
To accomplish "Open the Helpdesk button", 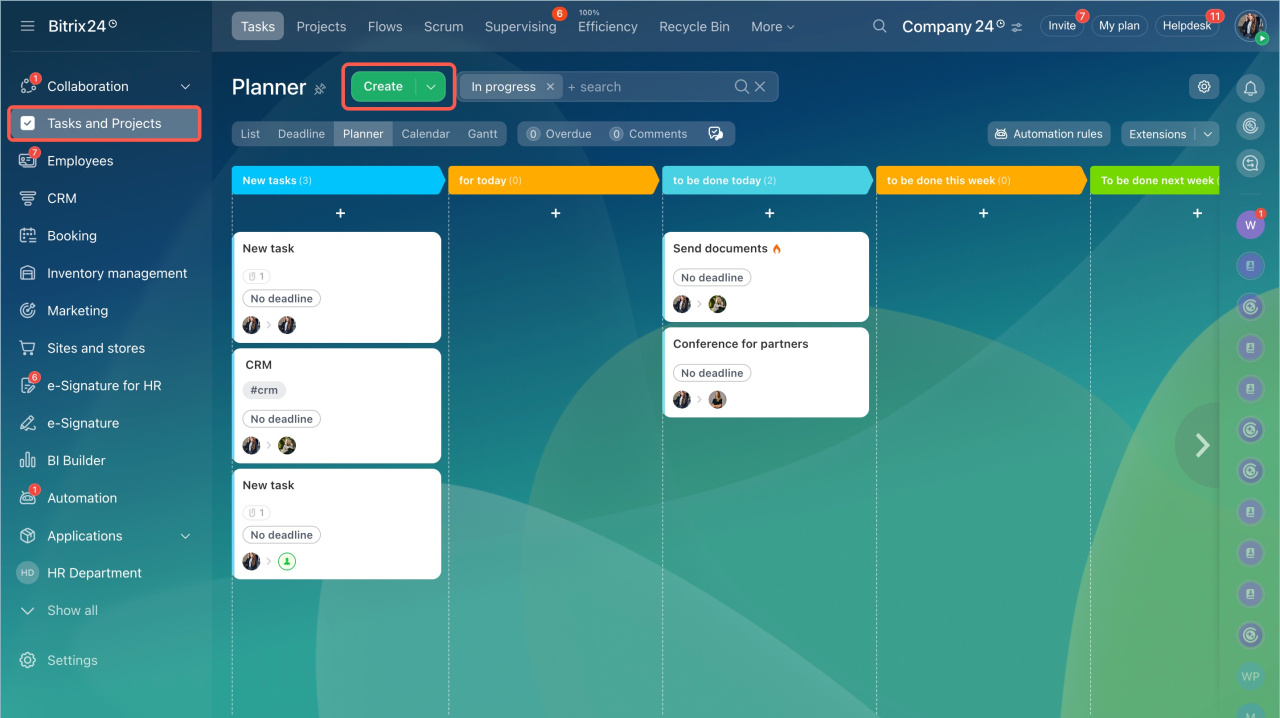I will point(1187,26).
